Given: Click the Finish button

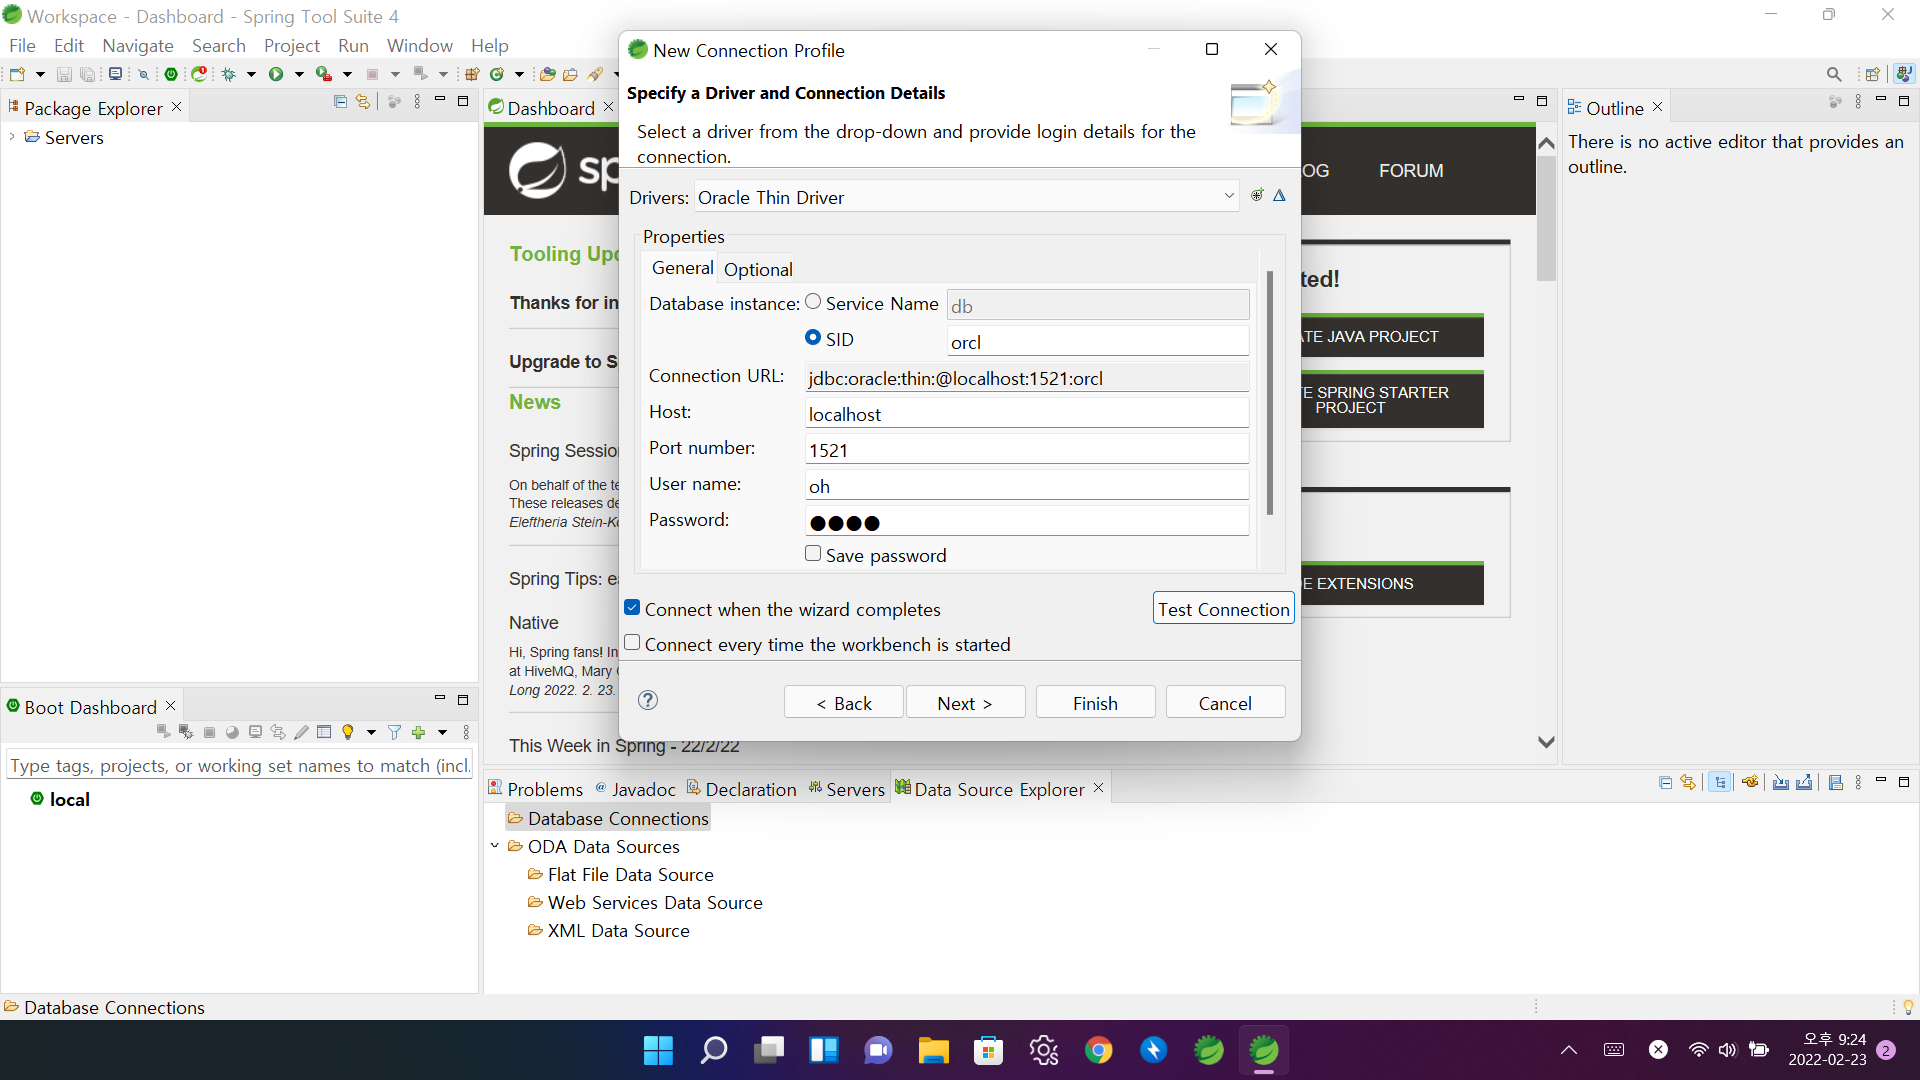Looking at the screenshot, I should click(x=1095, y=703).
